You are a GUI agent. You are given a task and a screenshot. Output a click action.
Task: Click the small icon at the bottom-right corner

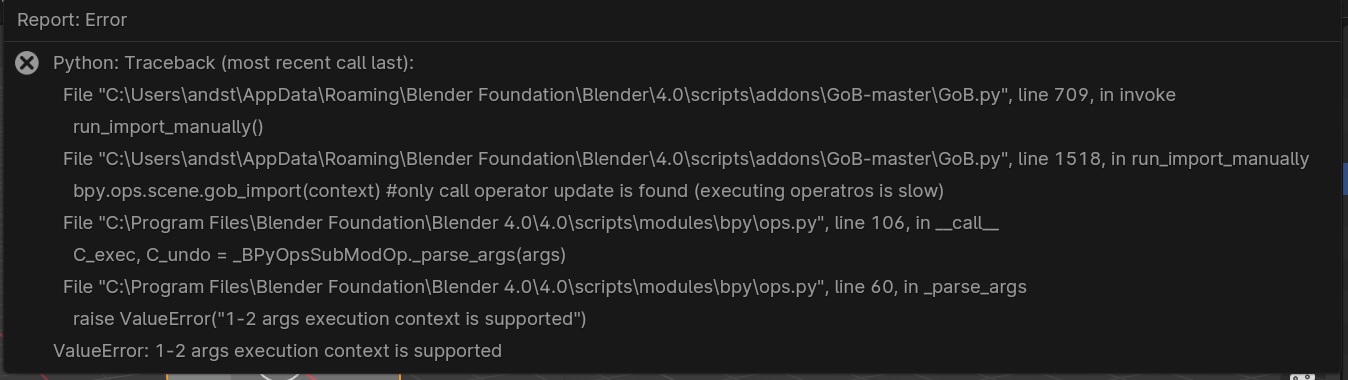pos(1302,376)
